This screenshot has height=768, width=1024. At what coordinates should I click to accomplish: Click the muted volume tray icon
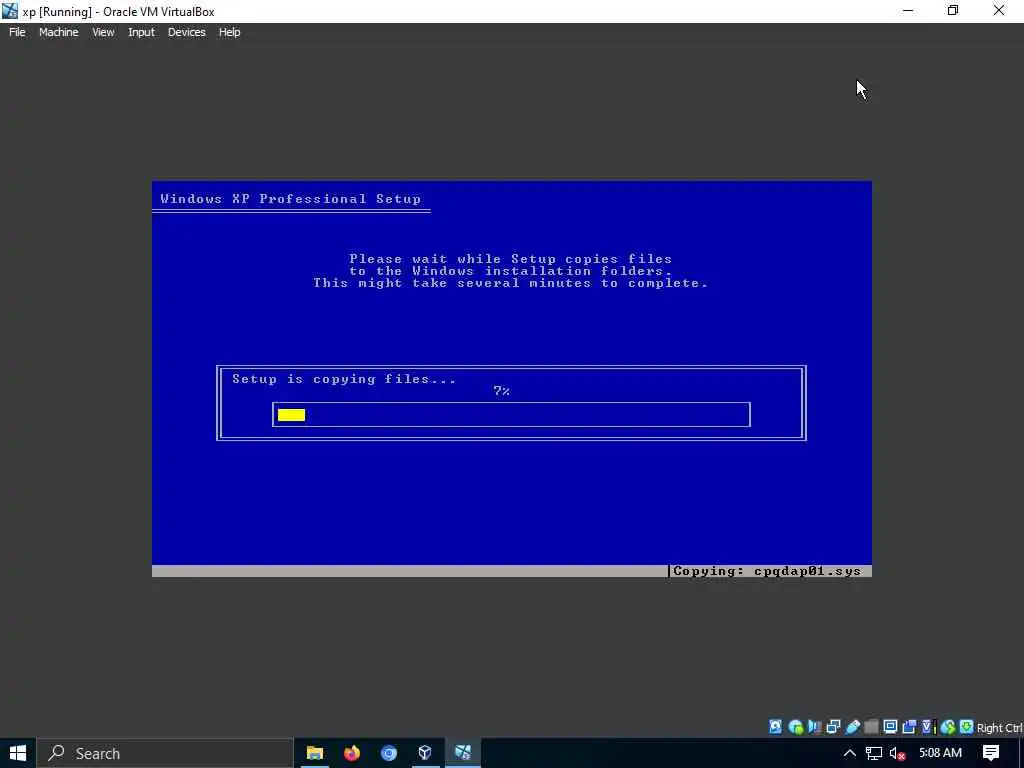[x=897, y=753]
